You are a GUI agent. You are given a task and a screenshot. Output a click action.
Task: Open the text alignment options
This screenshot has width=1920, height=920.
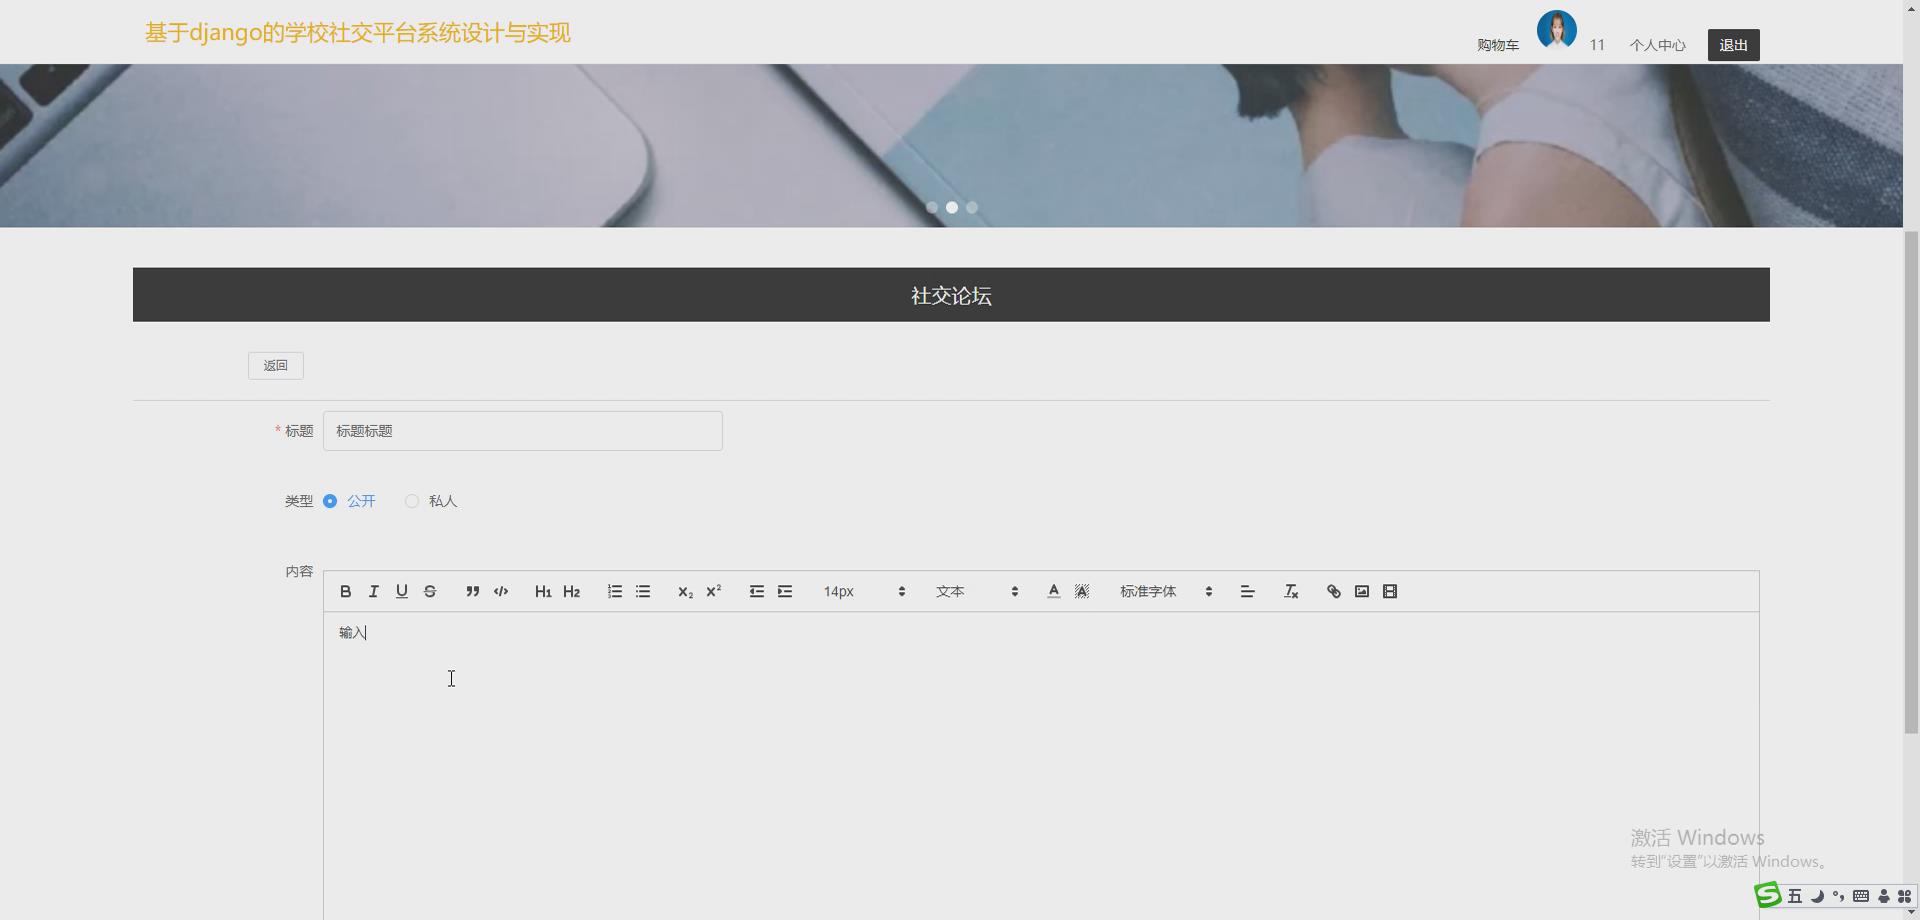1247,592
